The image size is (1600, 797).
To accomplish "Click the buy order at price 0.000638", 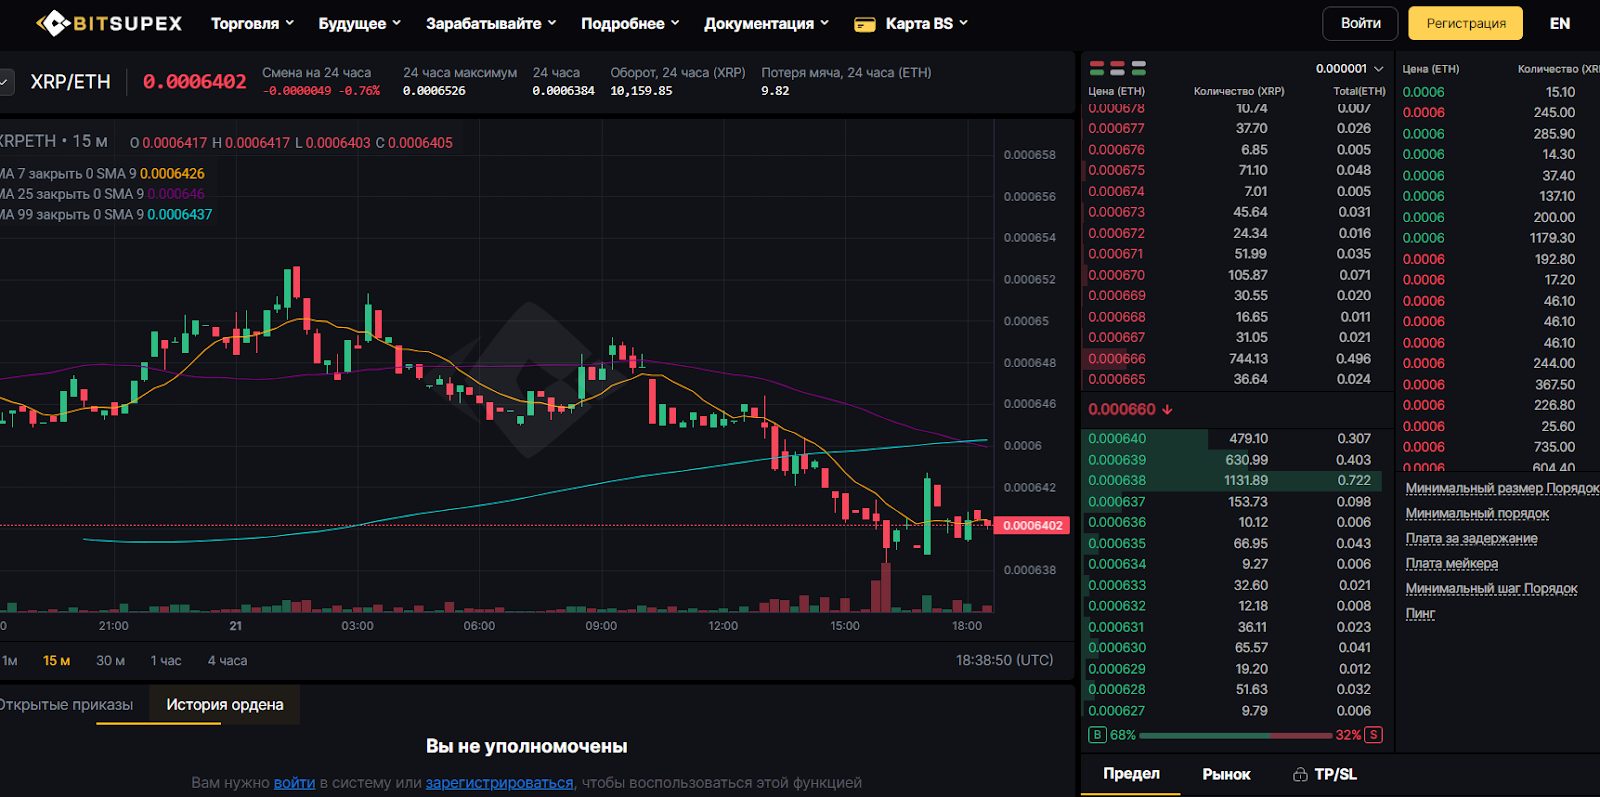I will pos(1236,481).
